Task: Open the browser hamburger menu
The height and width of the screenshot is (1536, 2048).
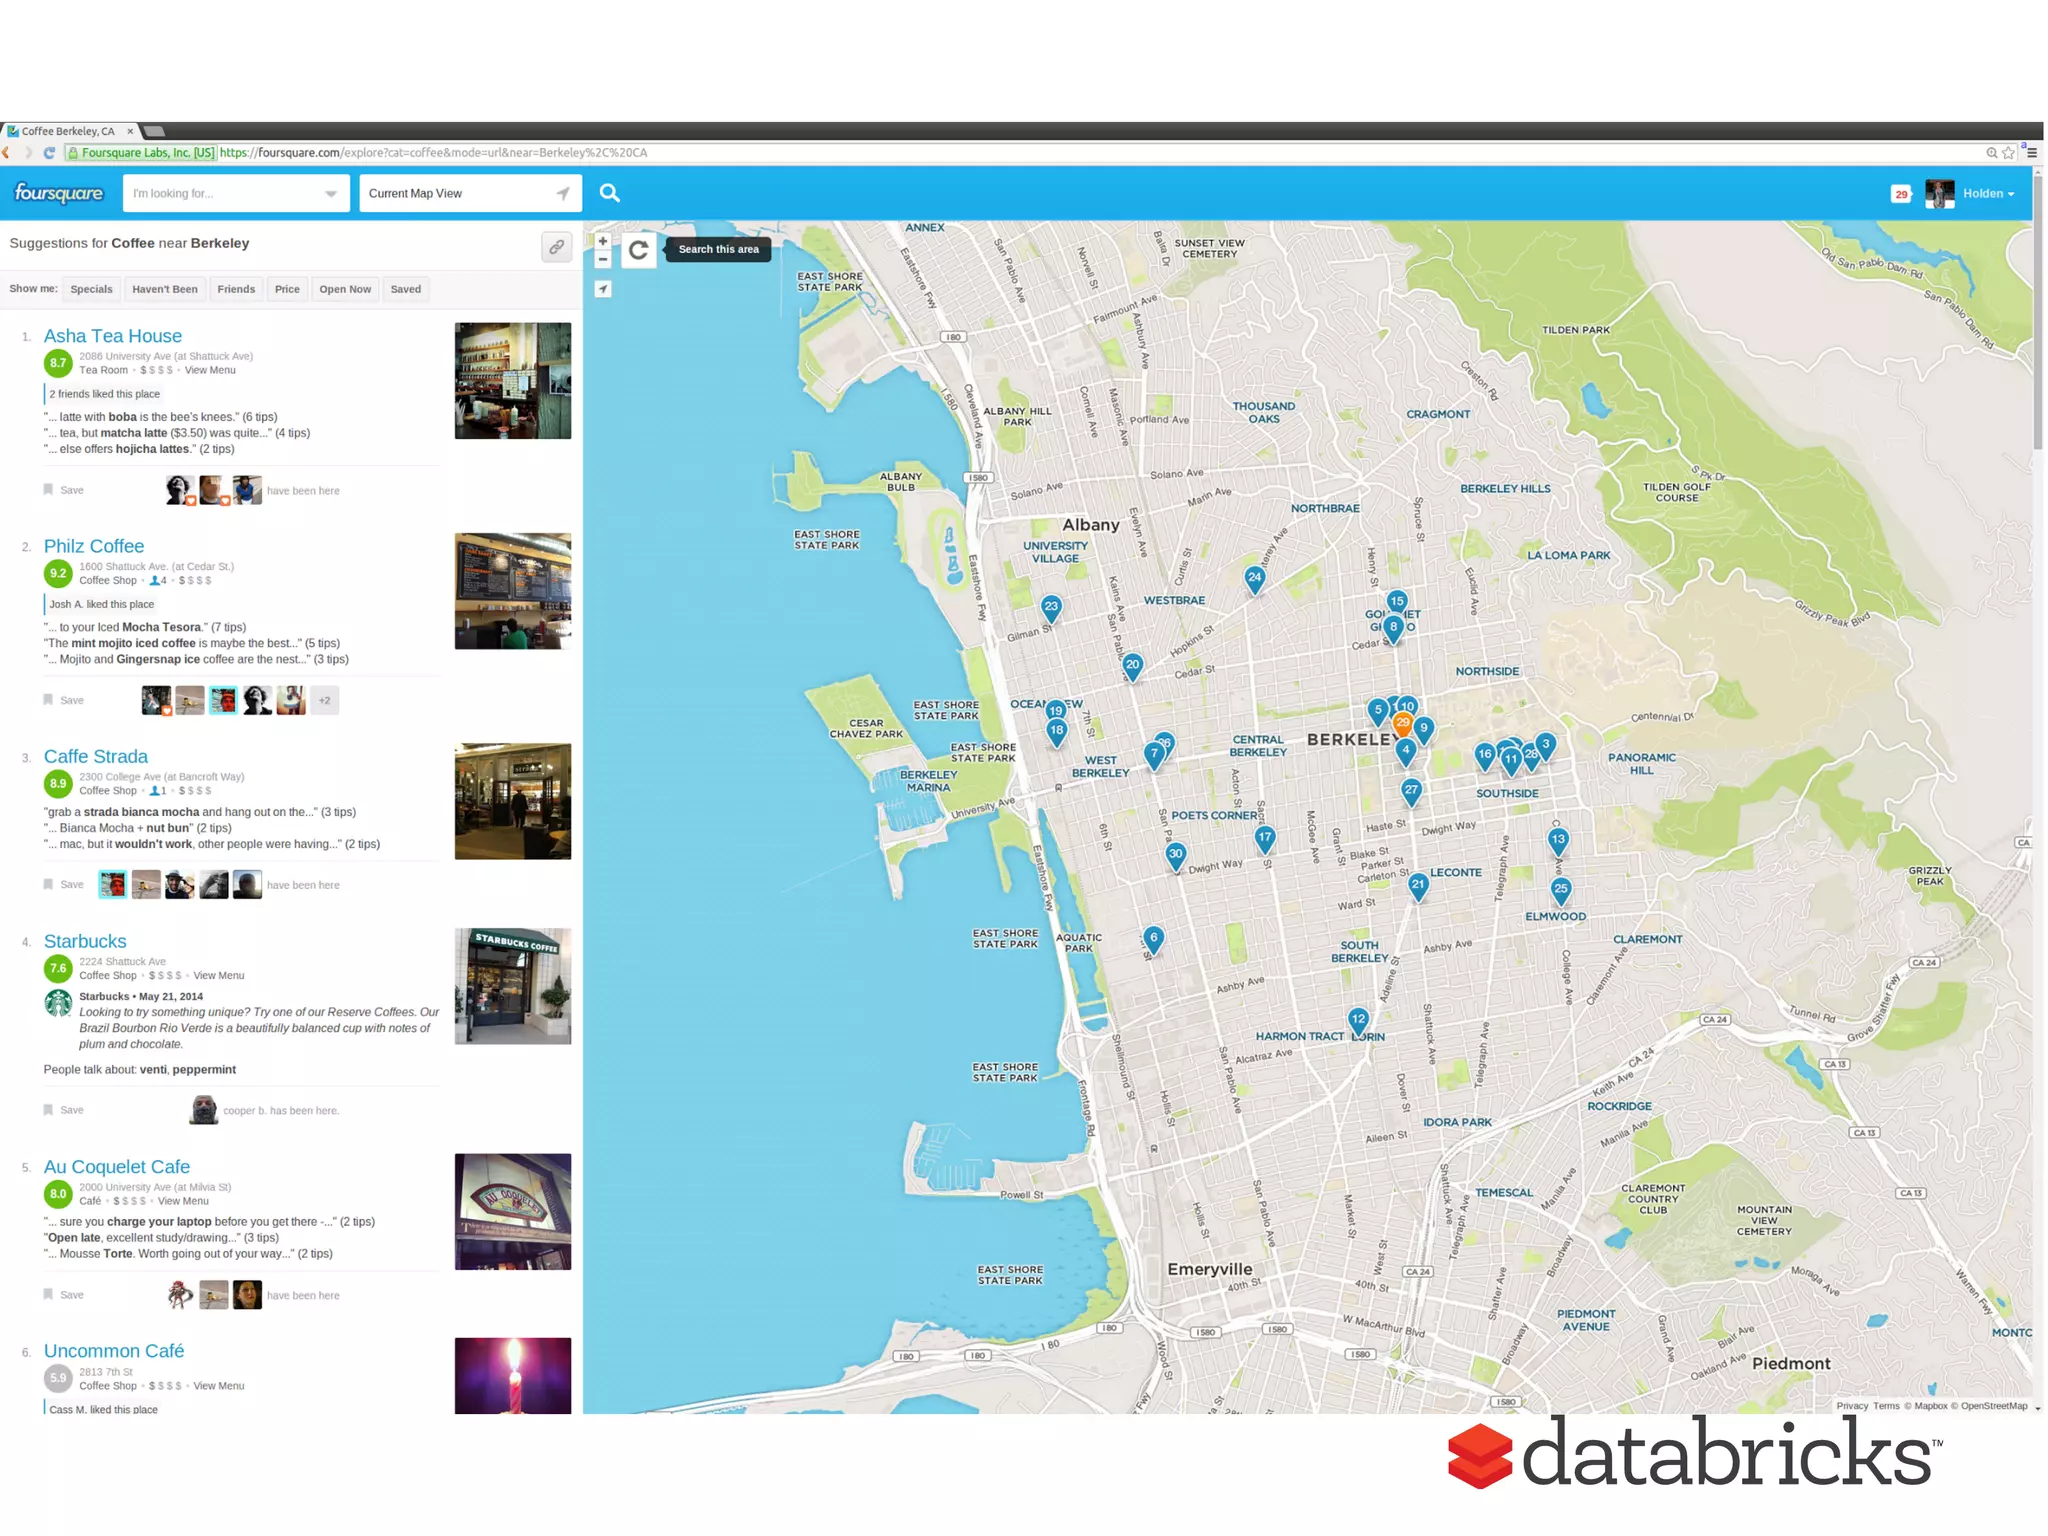Action: (2032, 153)
